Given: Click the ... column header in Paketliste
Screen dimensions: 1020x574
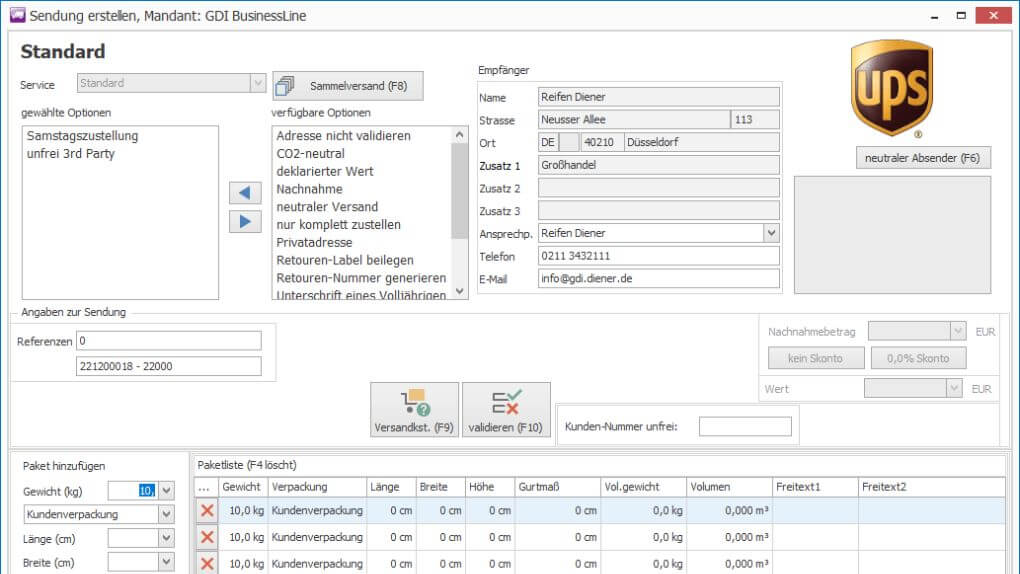Looking at the screenshot, I should point(205,487).
